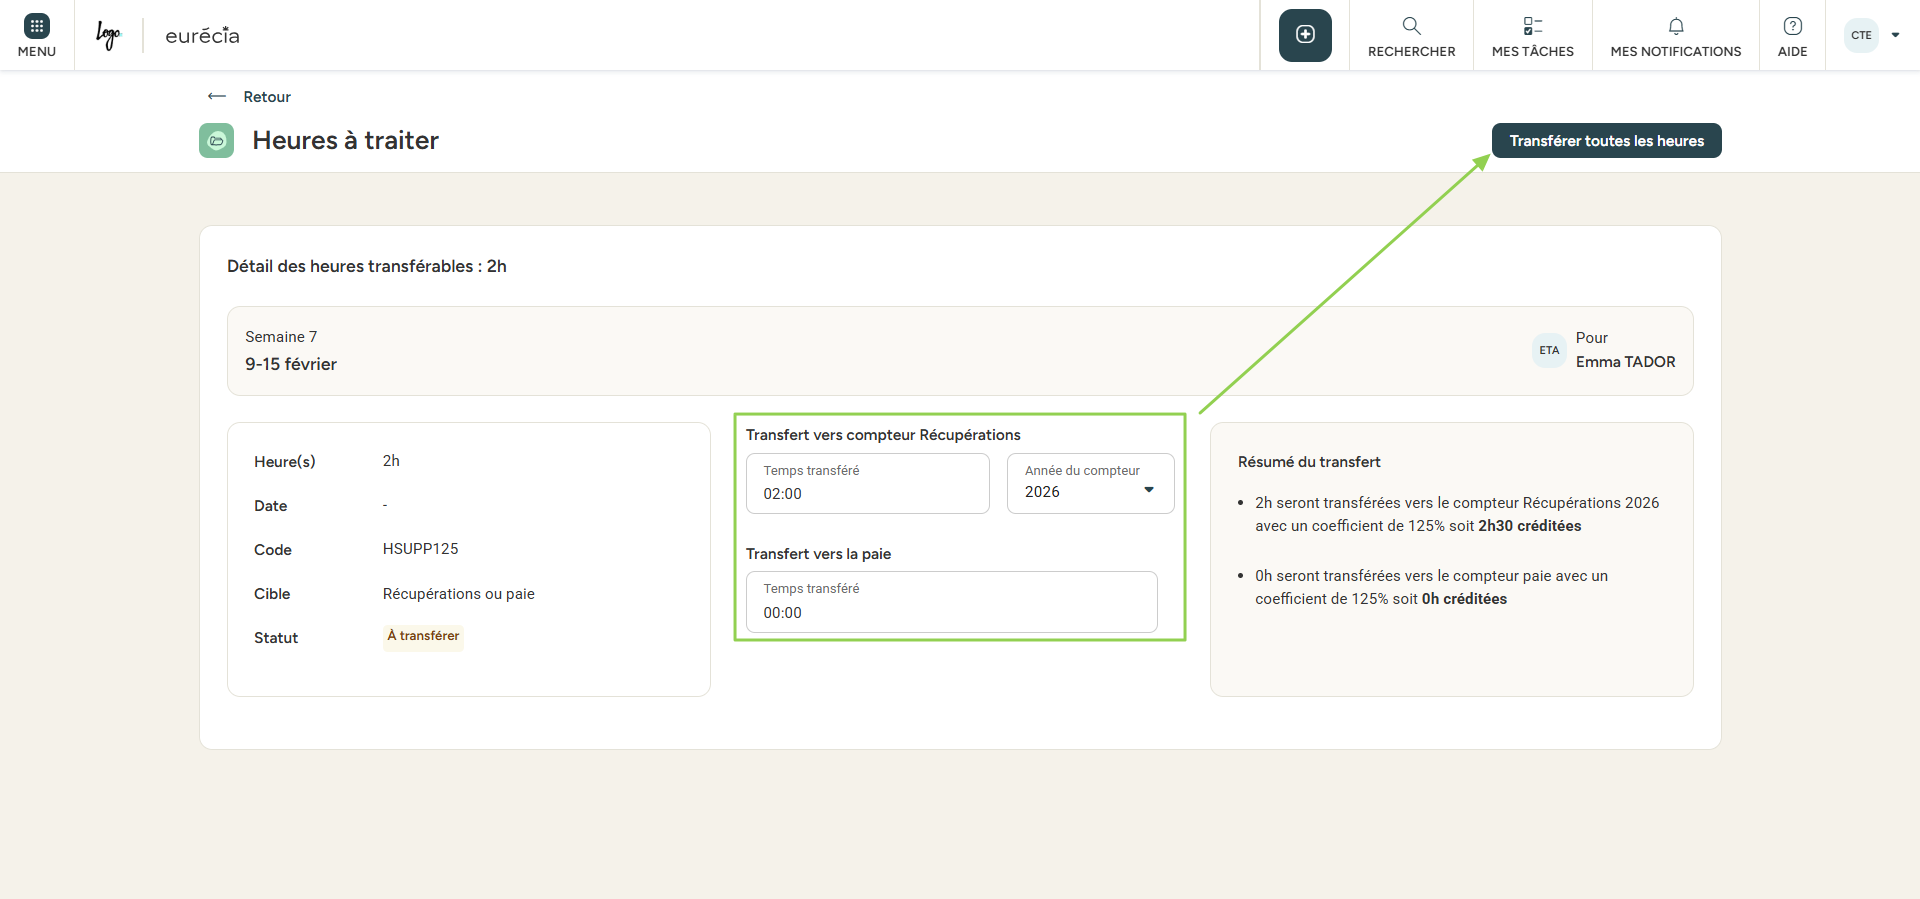Click the Retour back arrow
The image size is (1920, 899).
pos(217,97)
